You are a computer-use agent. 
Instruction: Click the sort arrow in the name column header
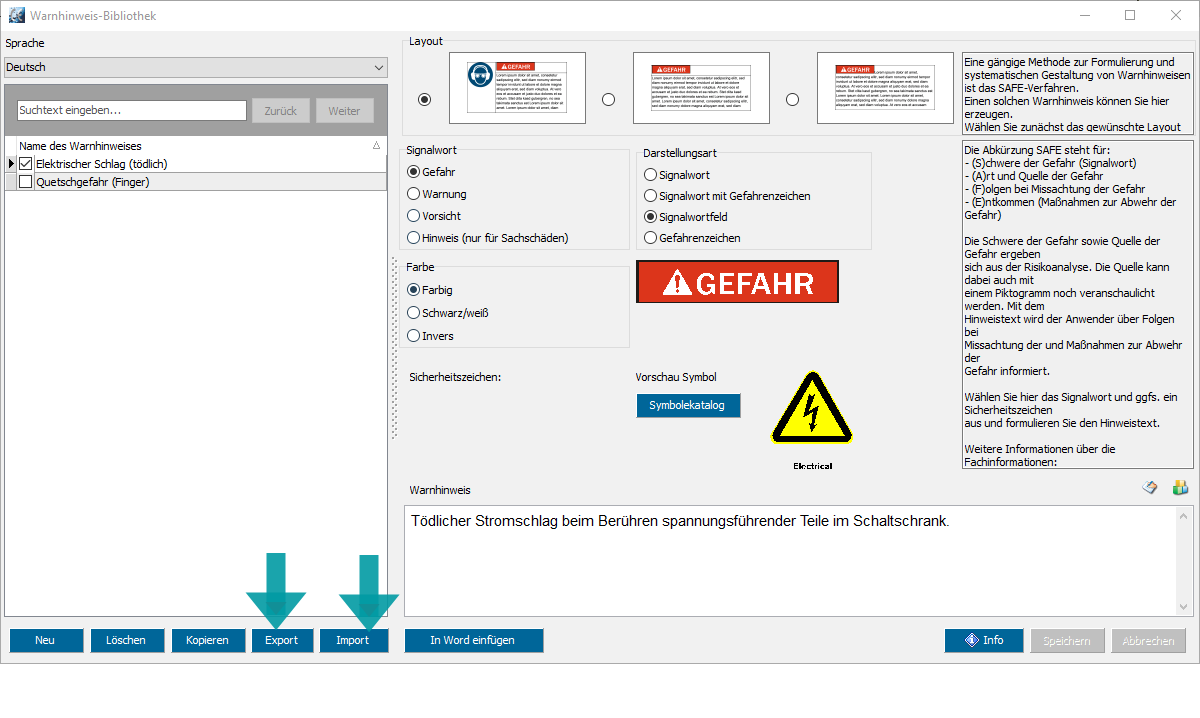(x=376, y=146)
